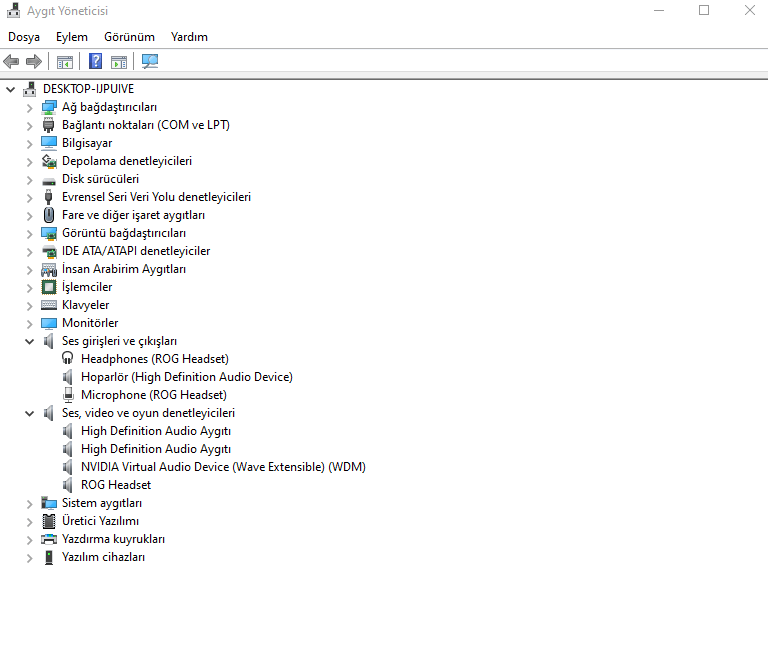768x647 pixels.
Task: Select Microphone (ROG Headset) device
Action: 154,395
